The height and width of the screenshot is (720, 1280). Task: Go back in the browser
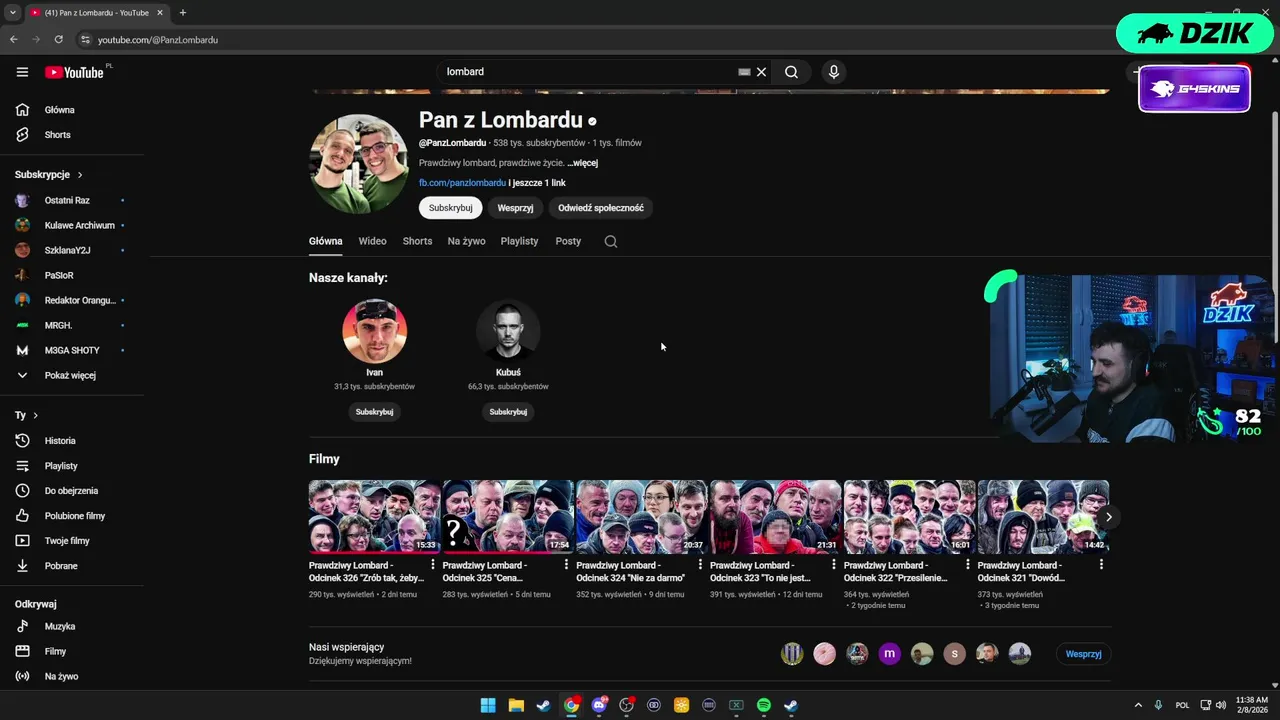click(x=14, y=39)
